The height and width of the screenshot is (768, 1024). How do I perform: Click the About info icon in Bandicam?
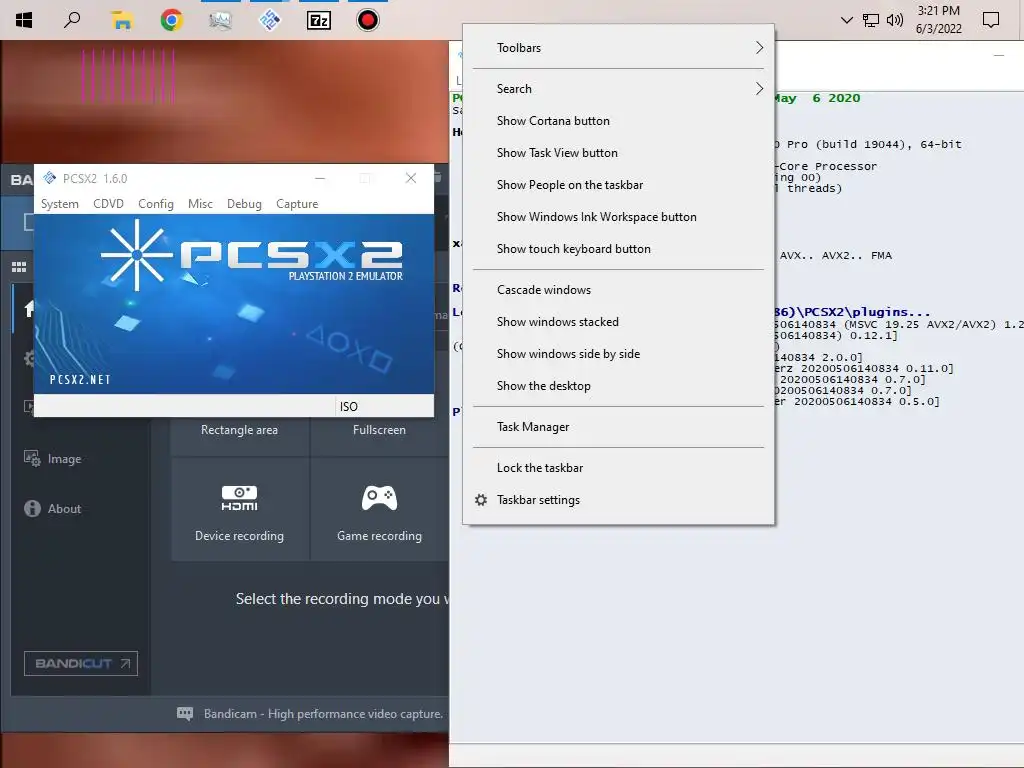(32, 509)
